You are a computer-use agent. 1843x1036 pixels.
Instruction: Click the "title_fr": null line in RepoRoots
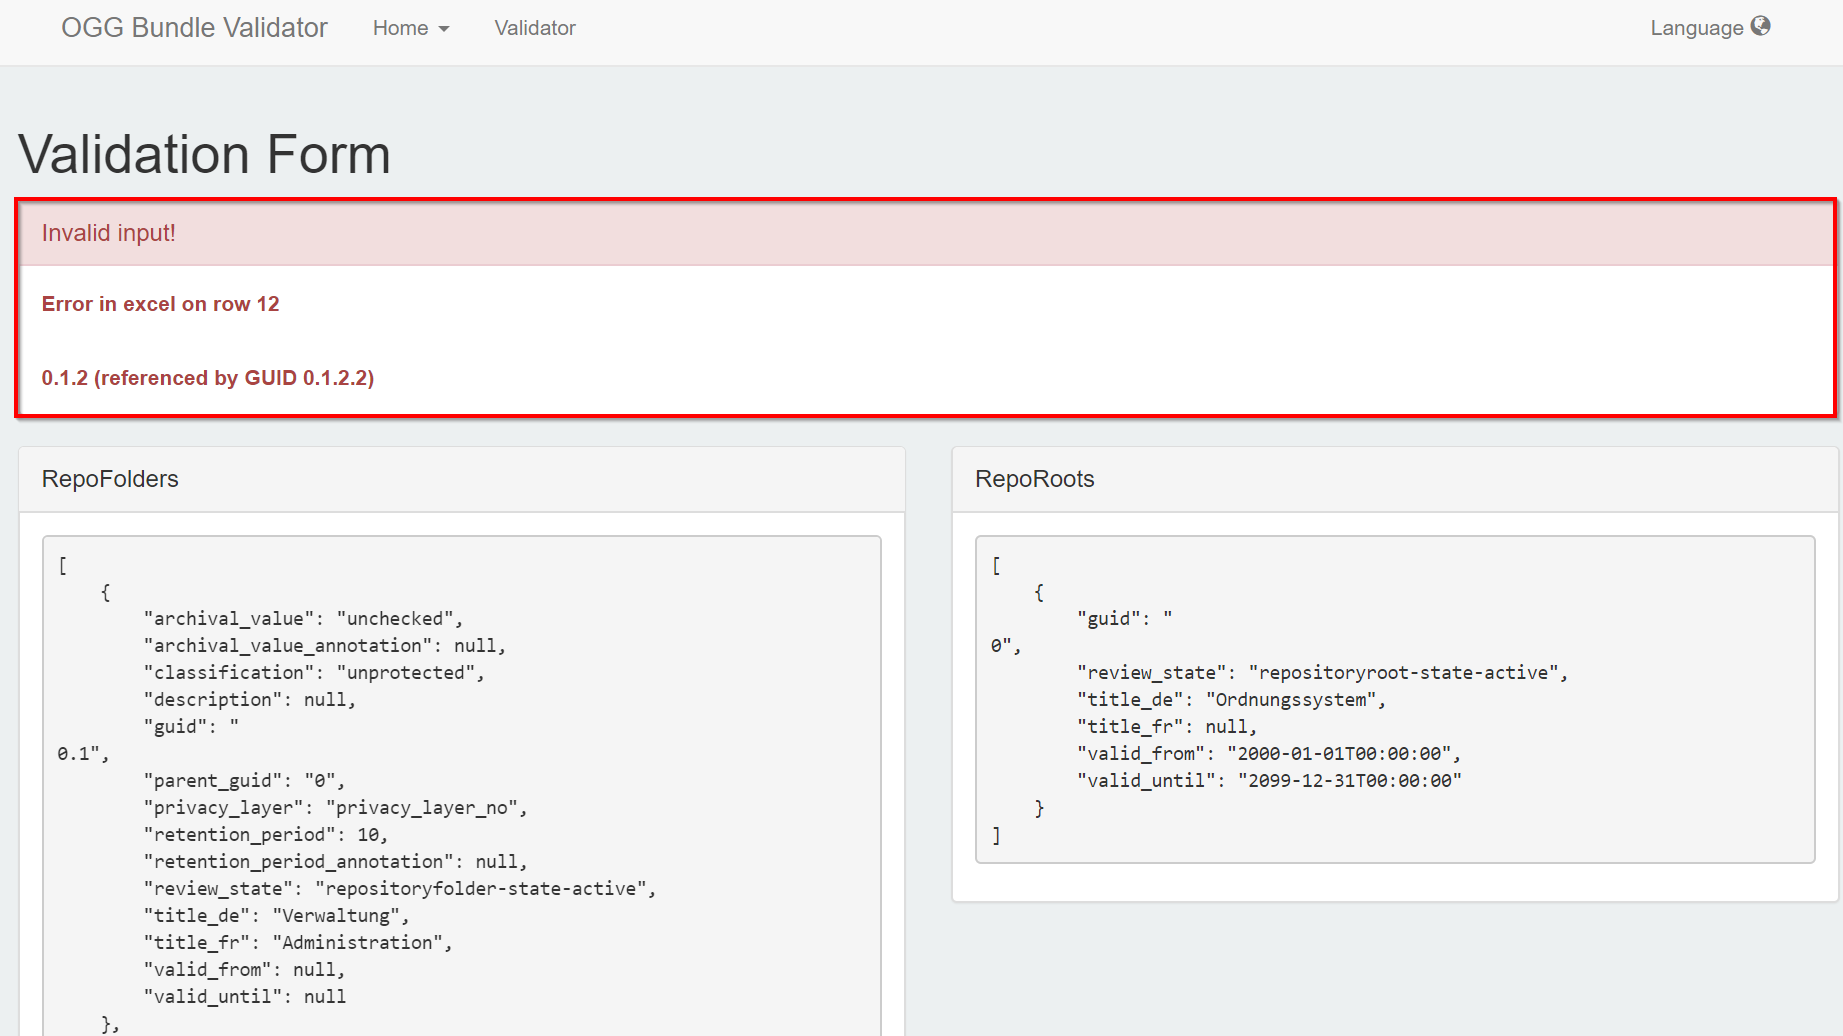coord(1167,727)
